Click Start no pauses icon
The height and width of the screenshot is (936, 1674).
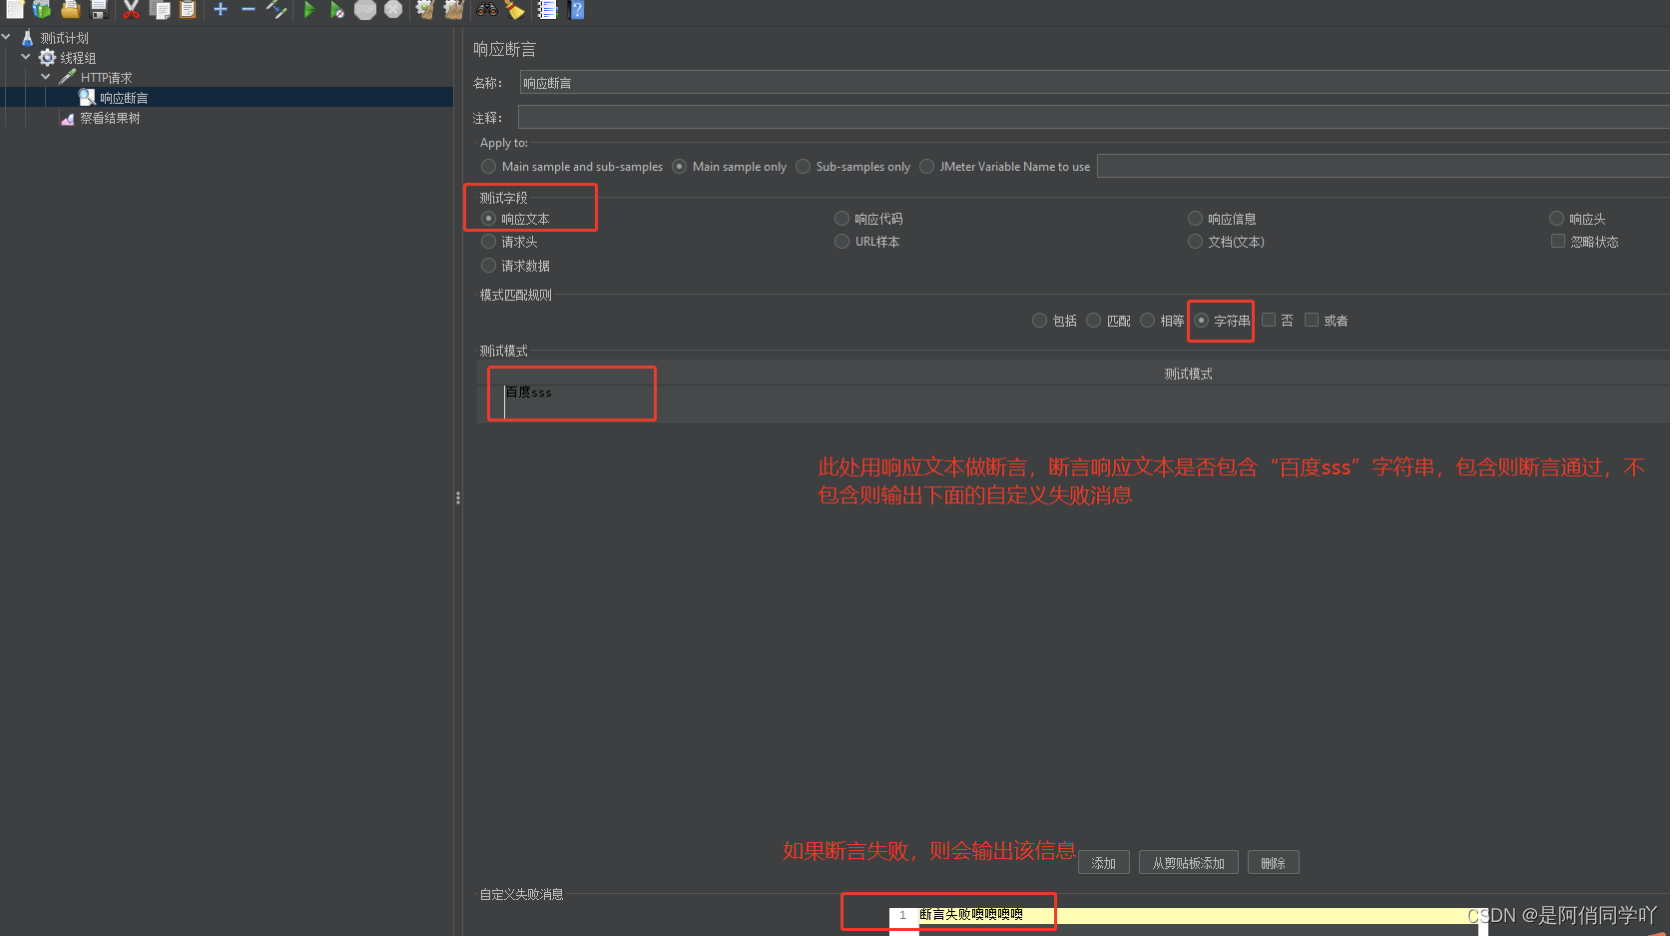[337, 9]
